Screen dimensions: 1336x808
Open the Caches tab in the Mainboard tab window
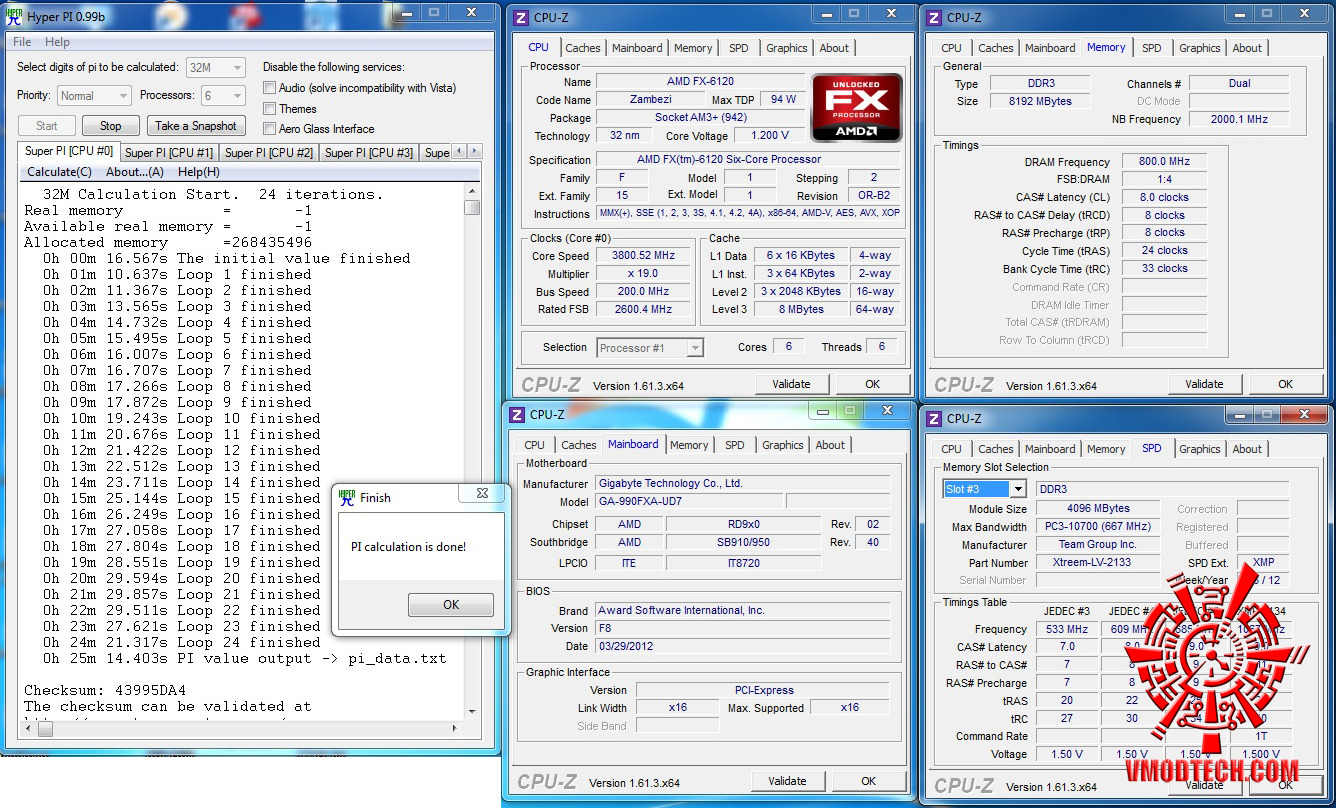(x=579, y=445)
